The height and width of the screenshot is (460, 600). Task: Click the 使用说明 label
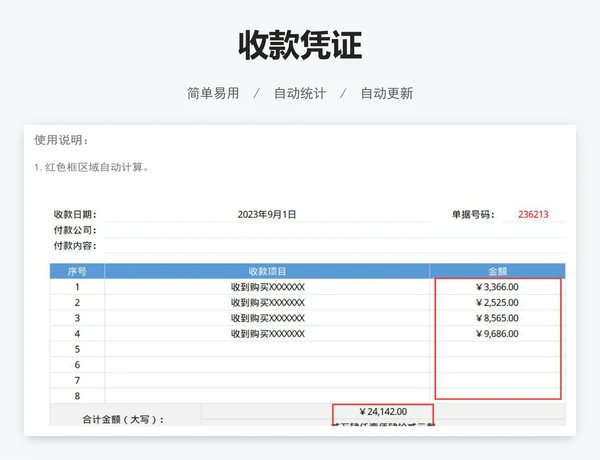pos(61,140)
